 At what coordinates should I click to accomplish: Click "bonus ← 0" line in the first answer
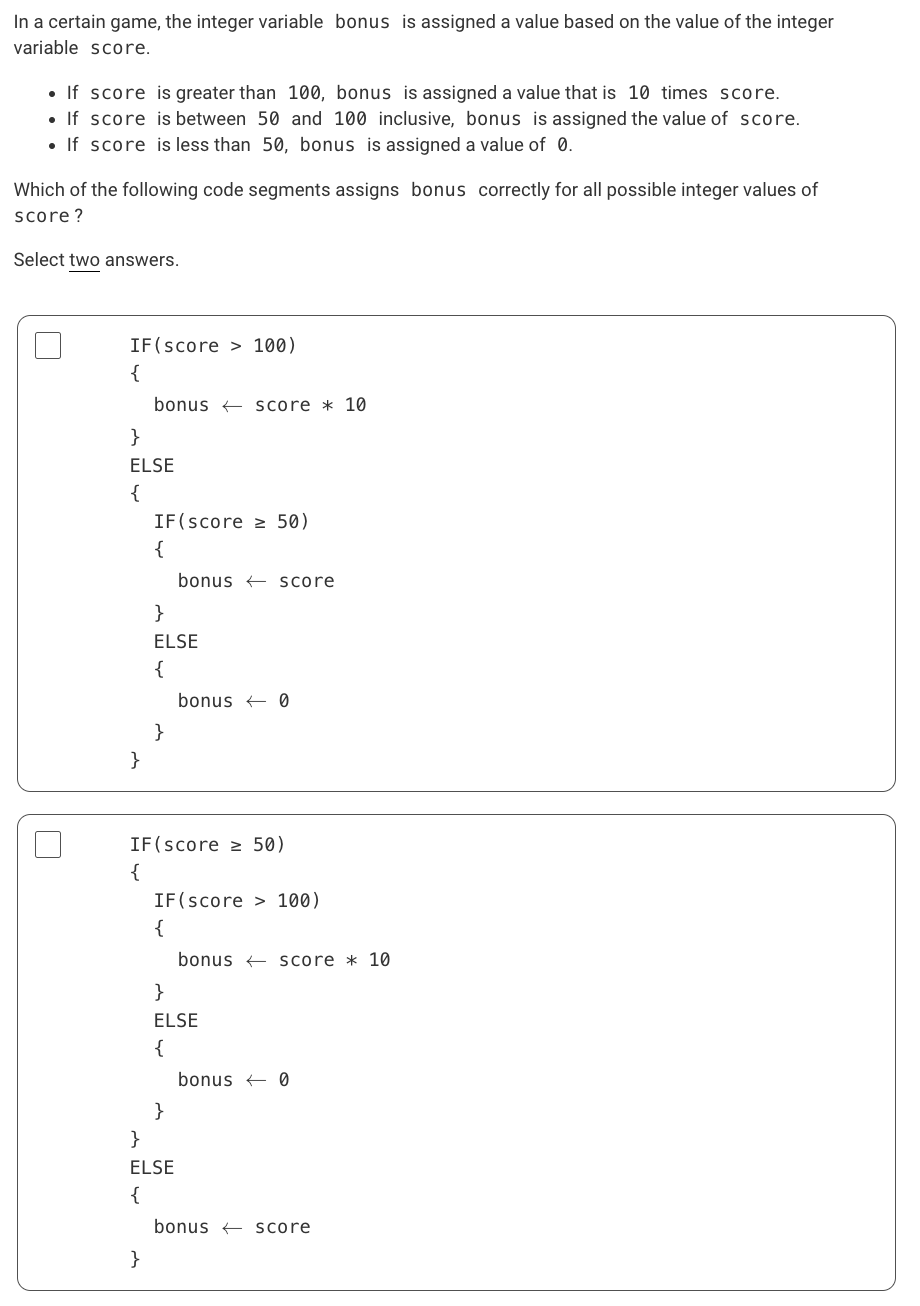(234, 701)
